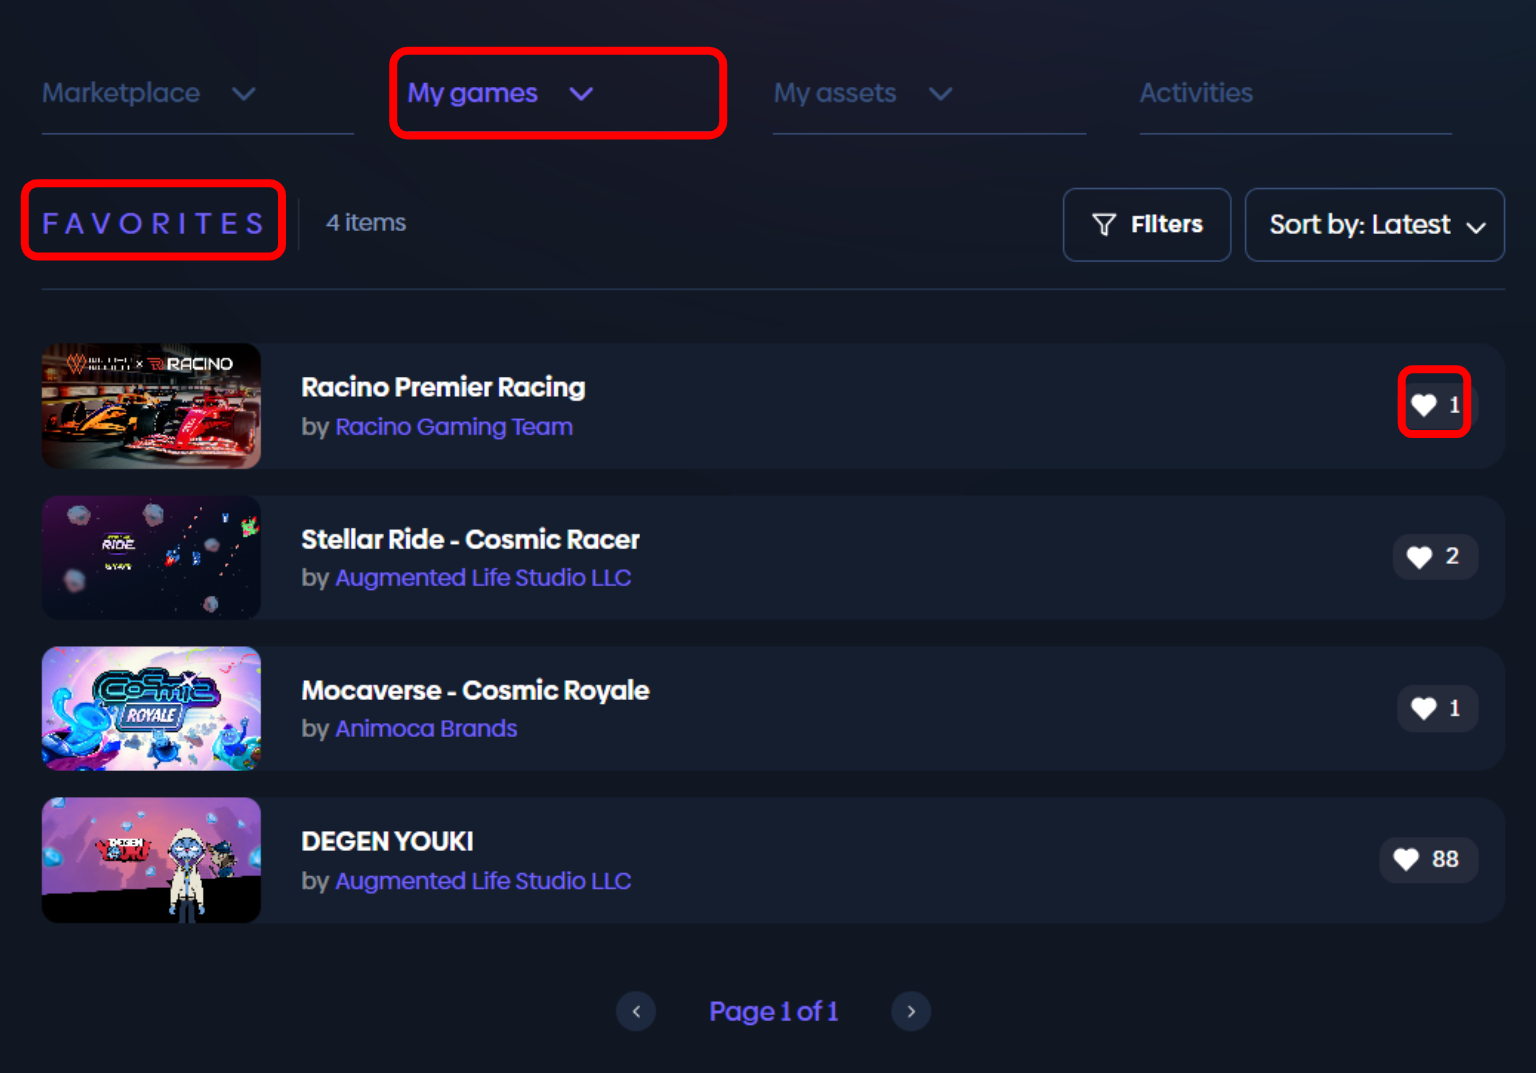Open the Animoca Brands developer link

coord(426,729)
